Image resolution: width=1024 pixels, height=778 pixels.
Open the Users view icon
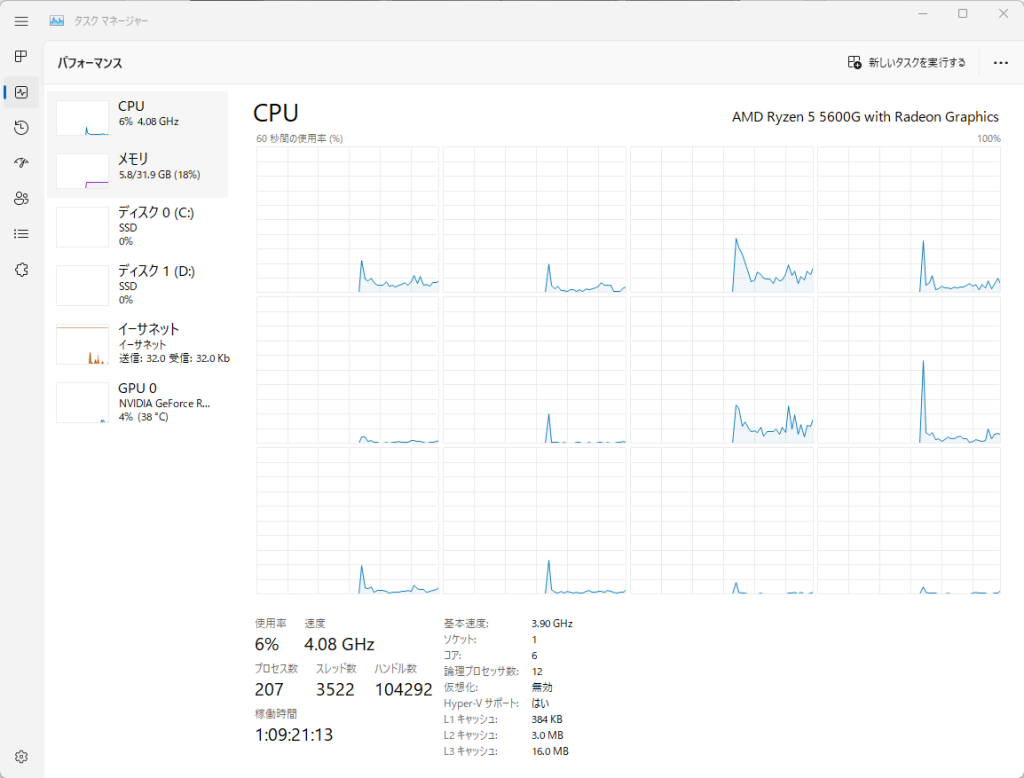(20, 198)
